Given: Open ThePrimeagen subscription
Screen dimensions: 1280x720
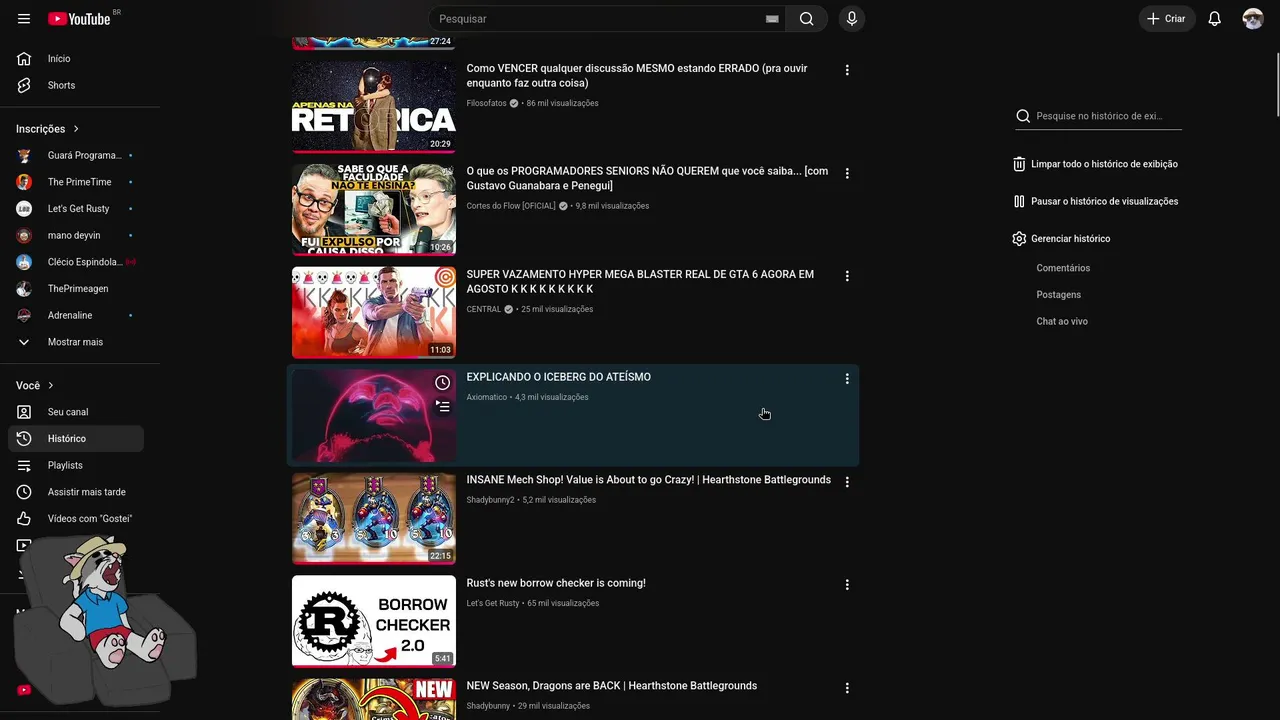Looking at the screenshot, I should click(76, 289).
